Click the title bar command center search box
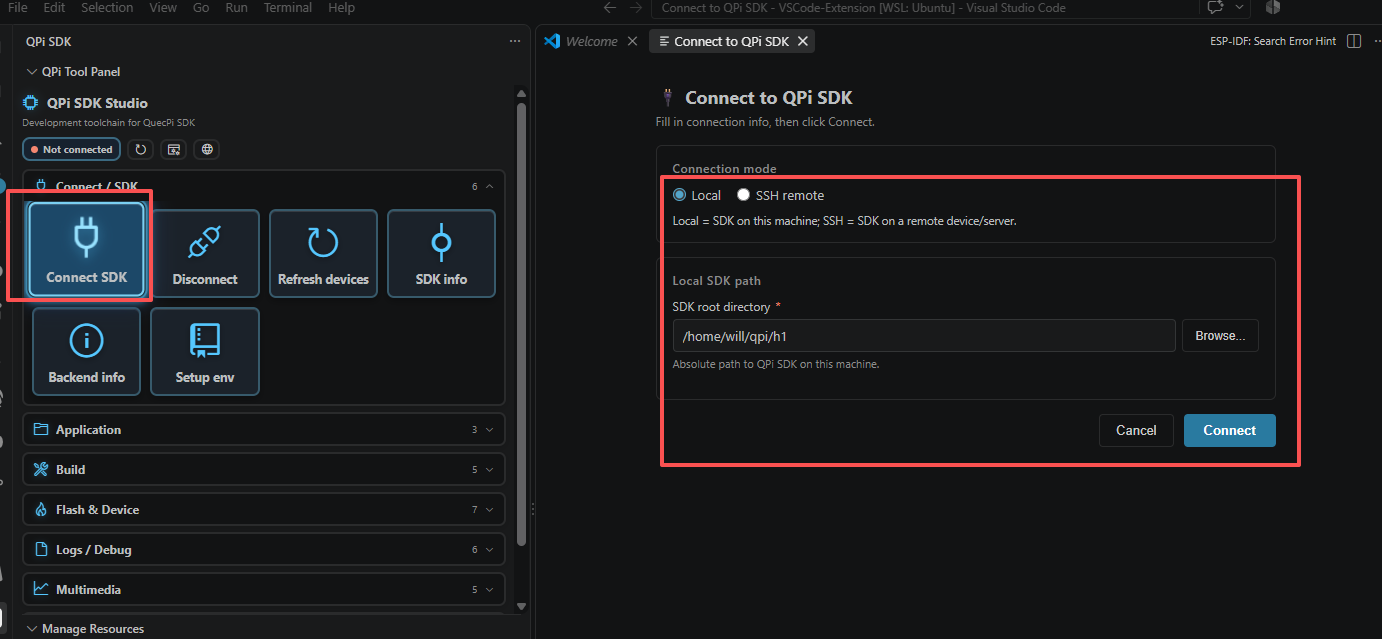 tap(923, 7)
